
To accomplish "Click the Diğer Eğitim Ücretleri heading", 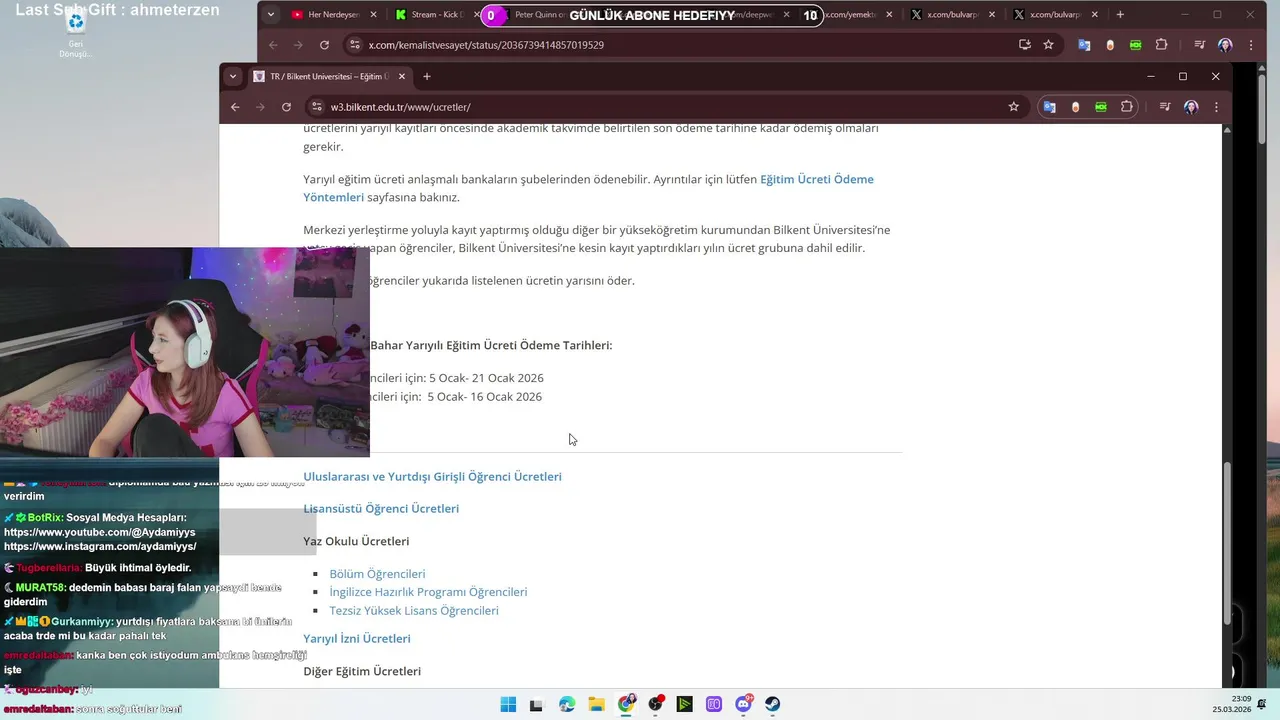I will click(x=362, y=671).
